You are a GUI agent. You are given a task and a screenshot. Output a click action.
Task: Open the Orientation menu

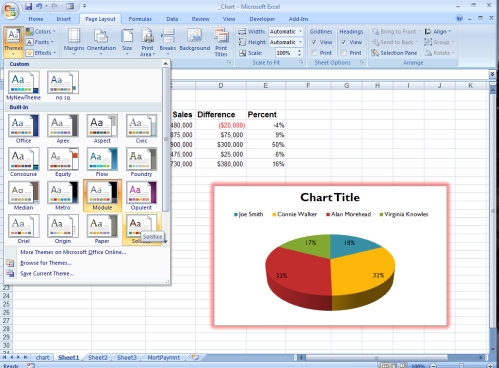101,42
